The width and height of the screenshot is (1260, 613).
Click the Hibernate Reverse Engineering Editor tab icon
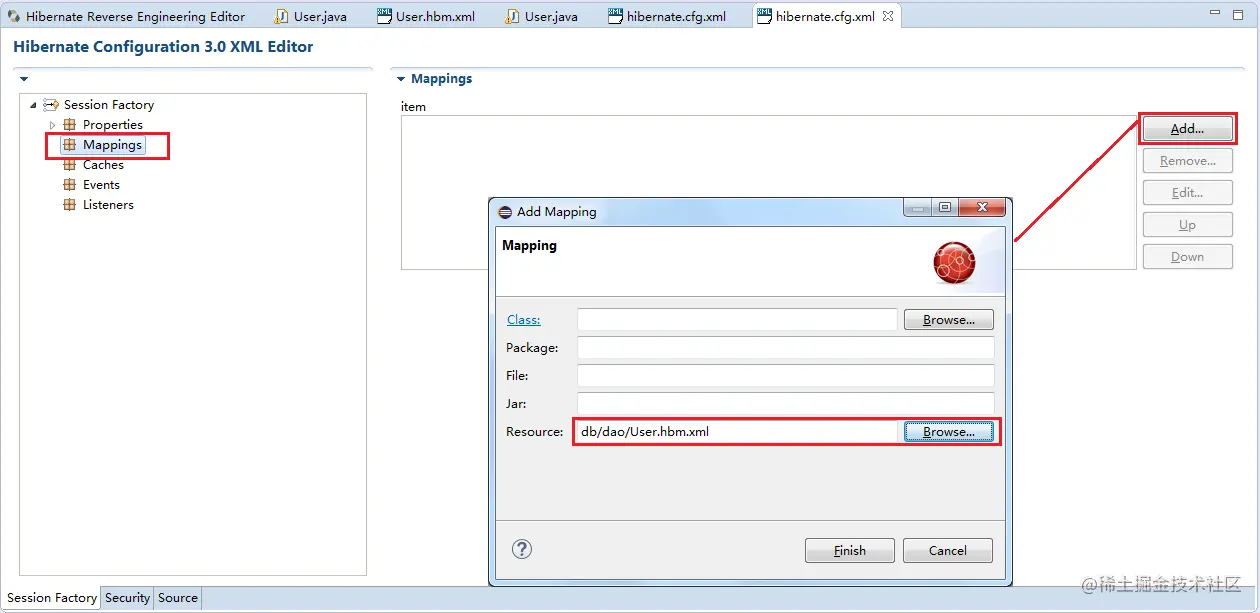pyautogui.click(x=14, y=16)
